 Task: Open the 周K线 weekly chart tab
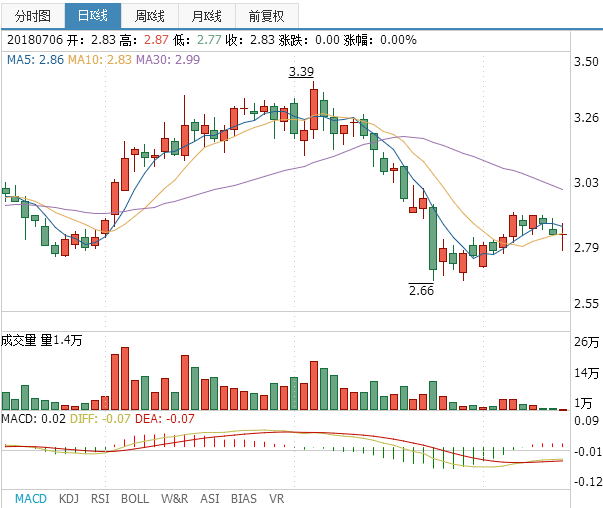150,16
